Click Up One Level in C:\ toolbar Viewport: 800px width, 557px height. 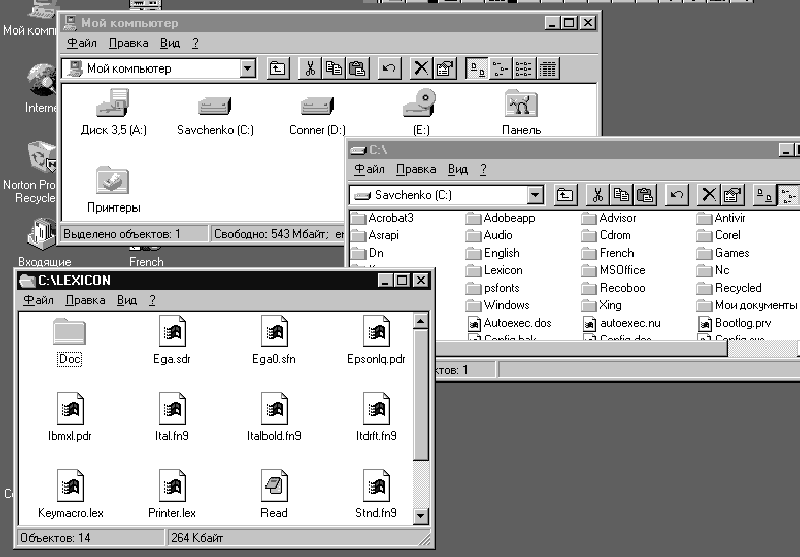click(x=565, y=195)
